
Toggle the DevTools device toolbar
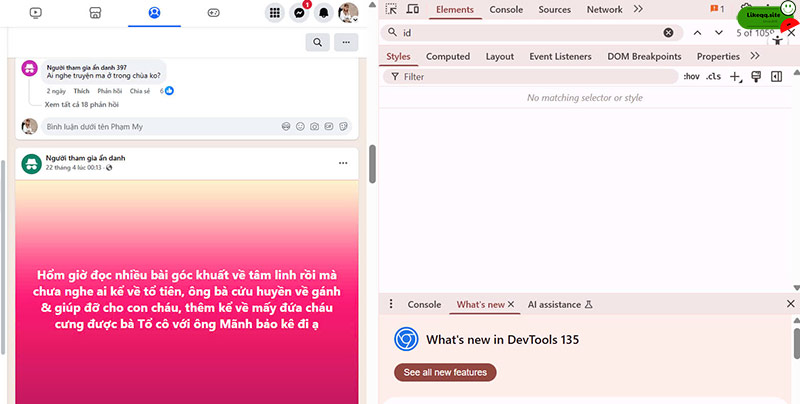coord(412,9)
